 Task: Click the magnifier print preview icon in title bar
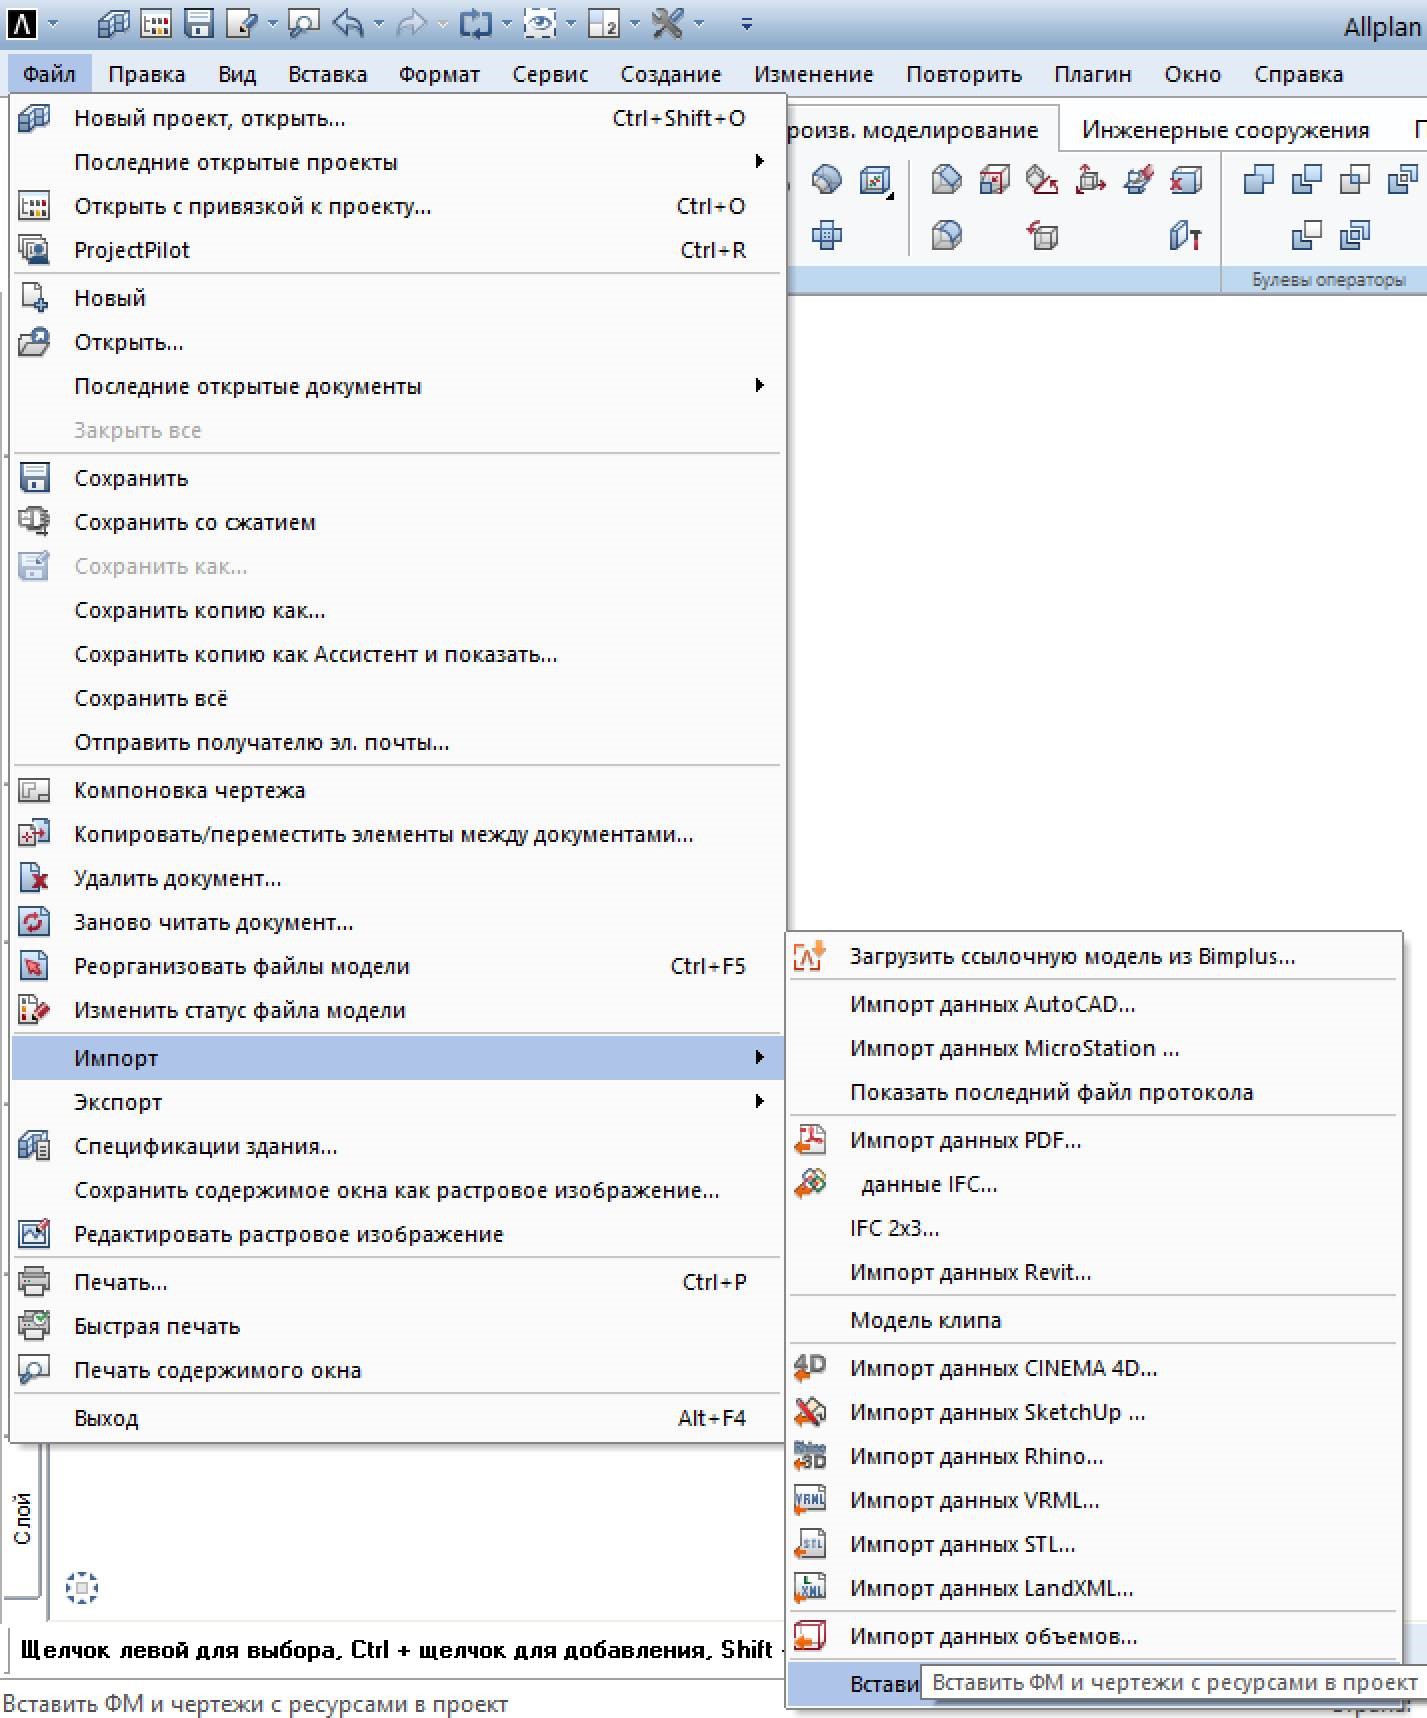[303, 23]
